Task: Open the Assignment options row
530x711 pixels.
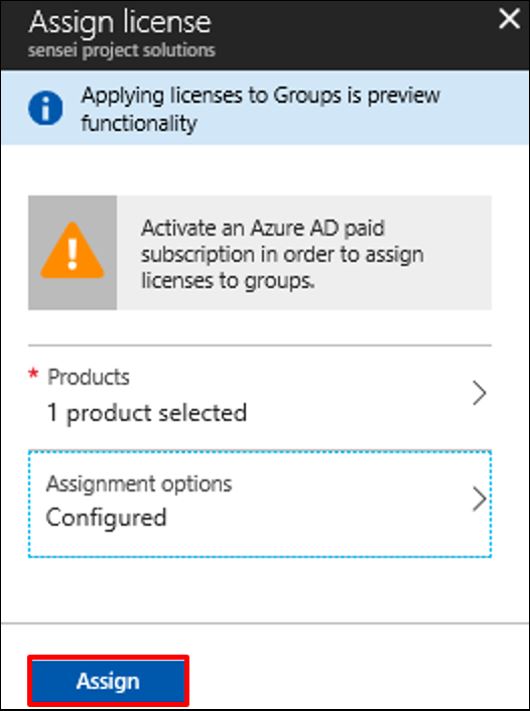Action: (260, 504)
